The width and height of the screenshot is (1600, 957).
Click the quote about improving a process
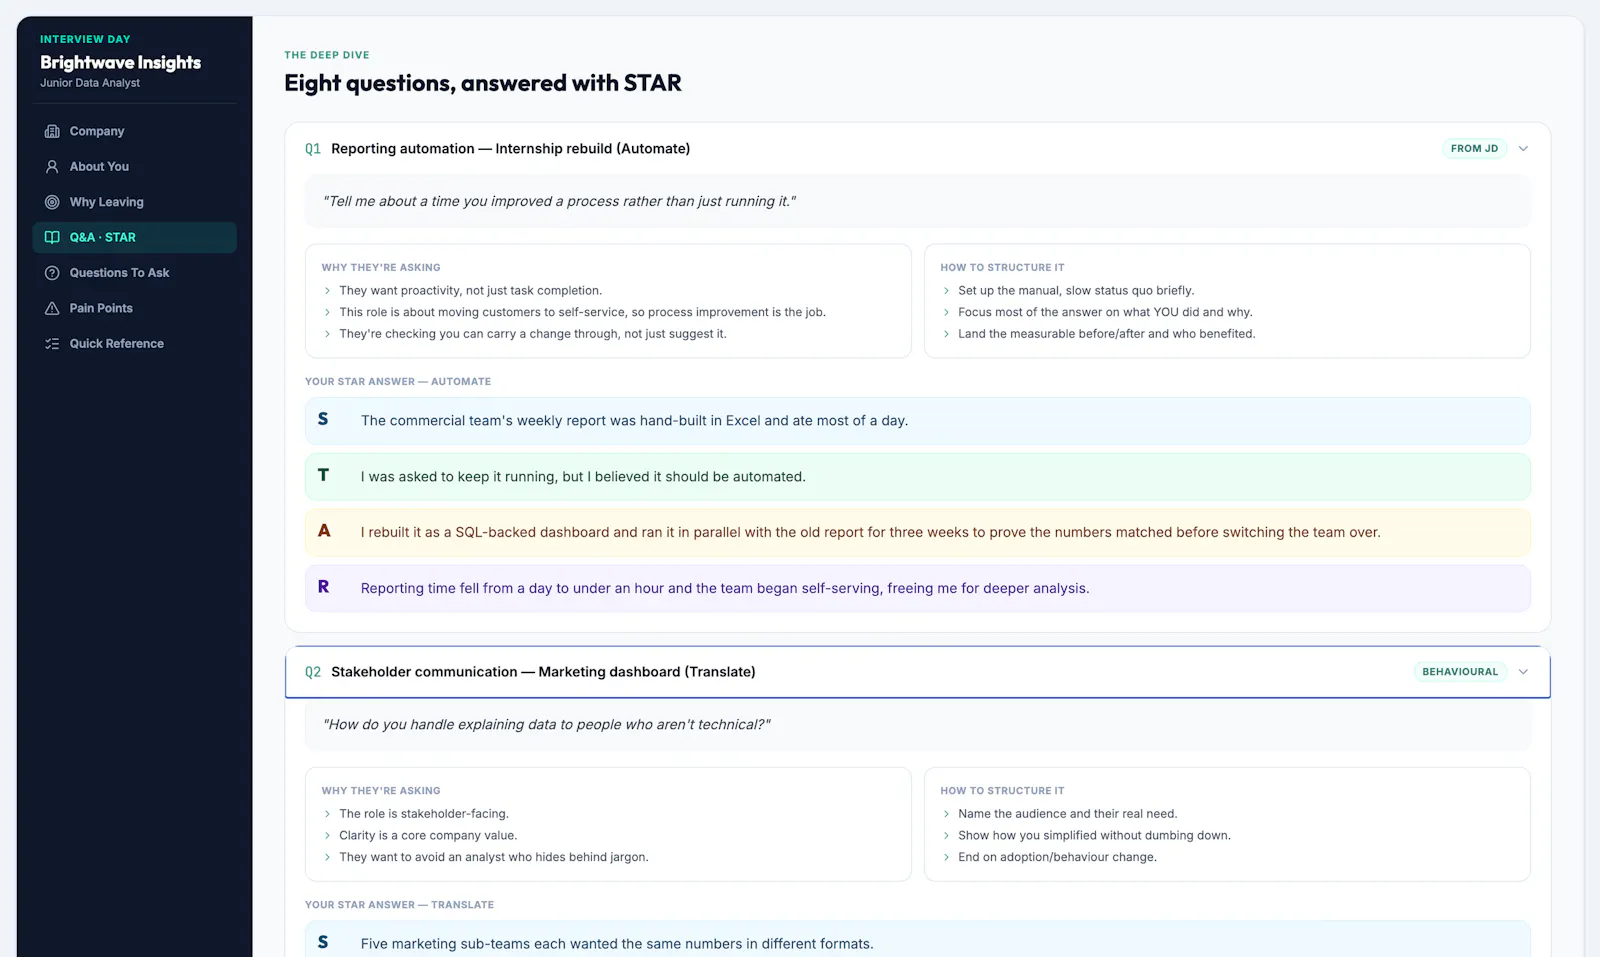click(560, 201)
